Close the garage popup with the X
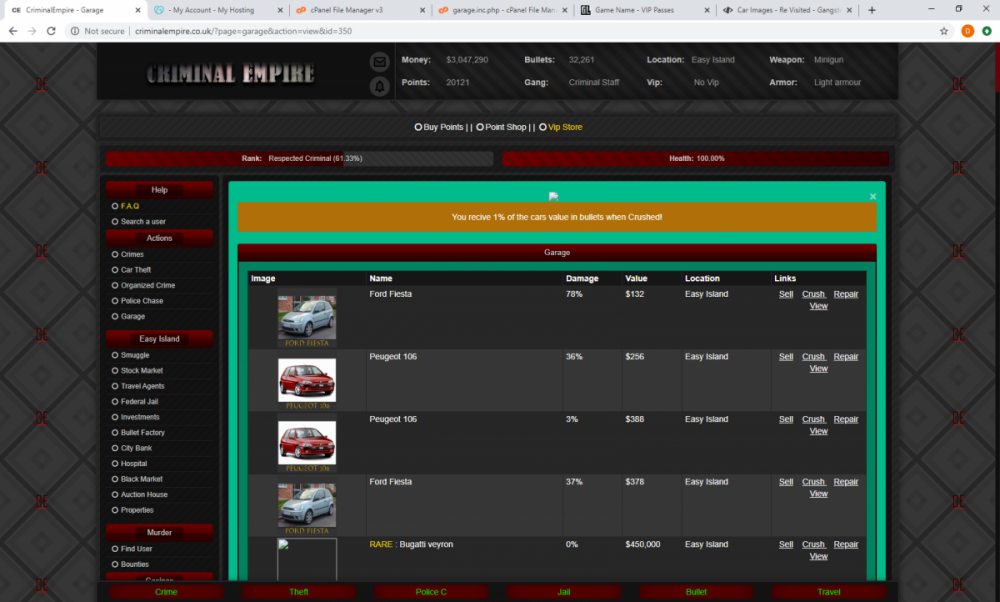Viewport: 1000px width, 602px height. coord(872,197)
